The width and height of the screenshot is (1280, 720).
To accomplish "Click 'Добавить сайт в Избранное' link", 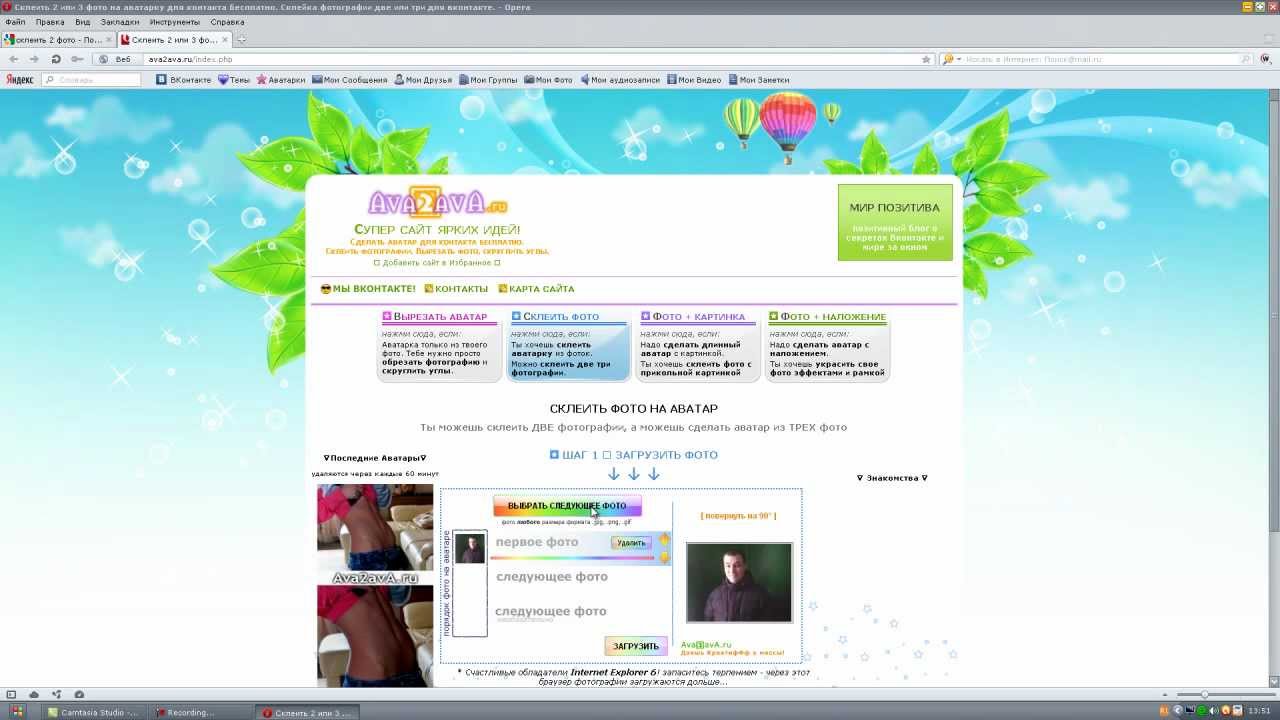I will coord(437,263).
